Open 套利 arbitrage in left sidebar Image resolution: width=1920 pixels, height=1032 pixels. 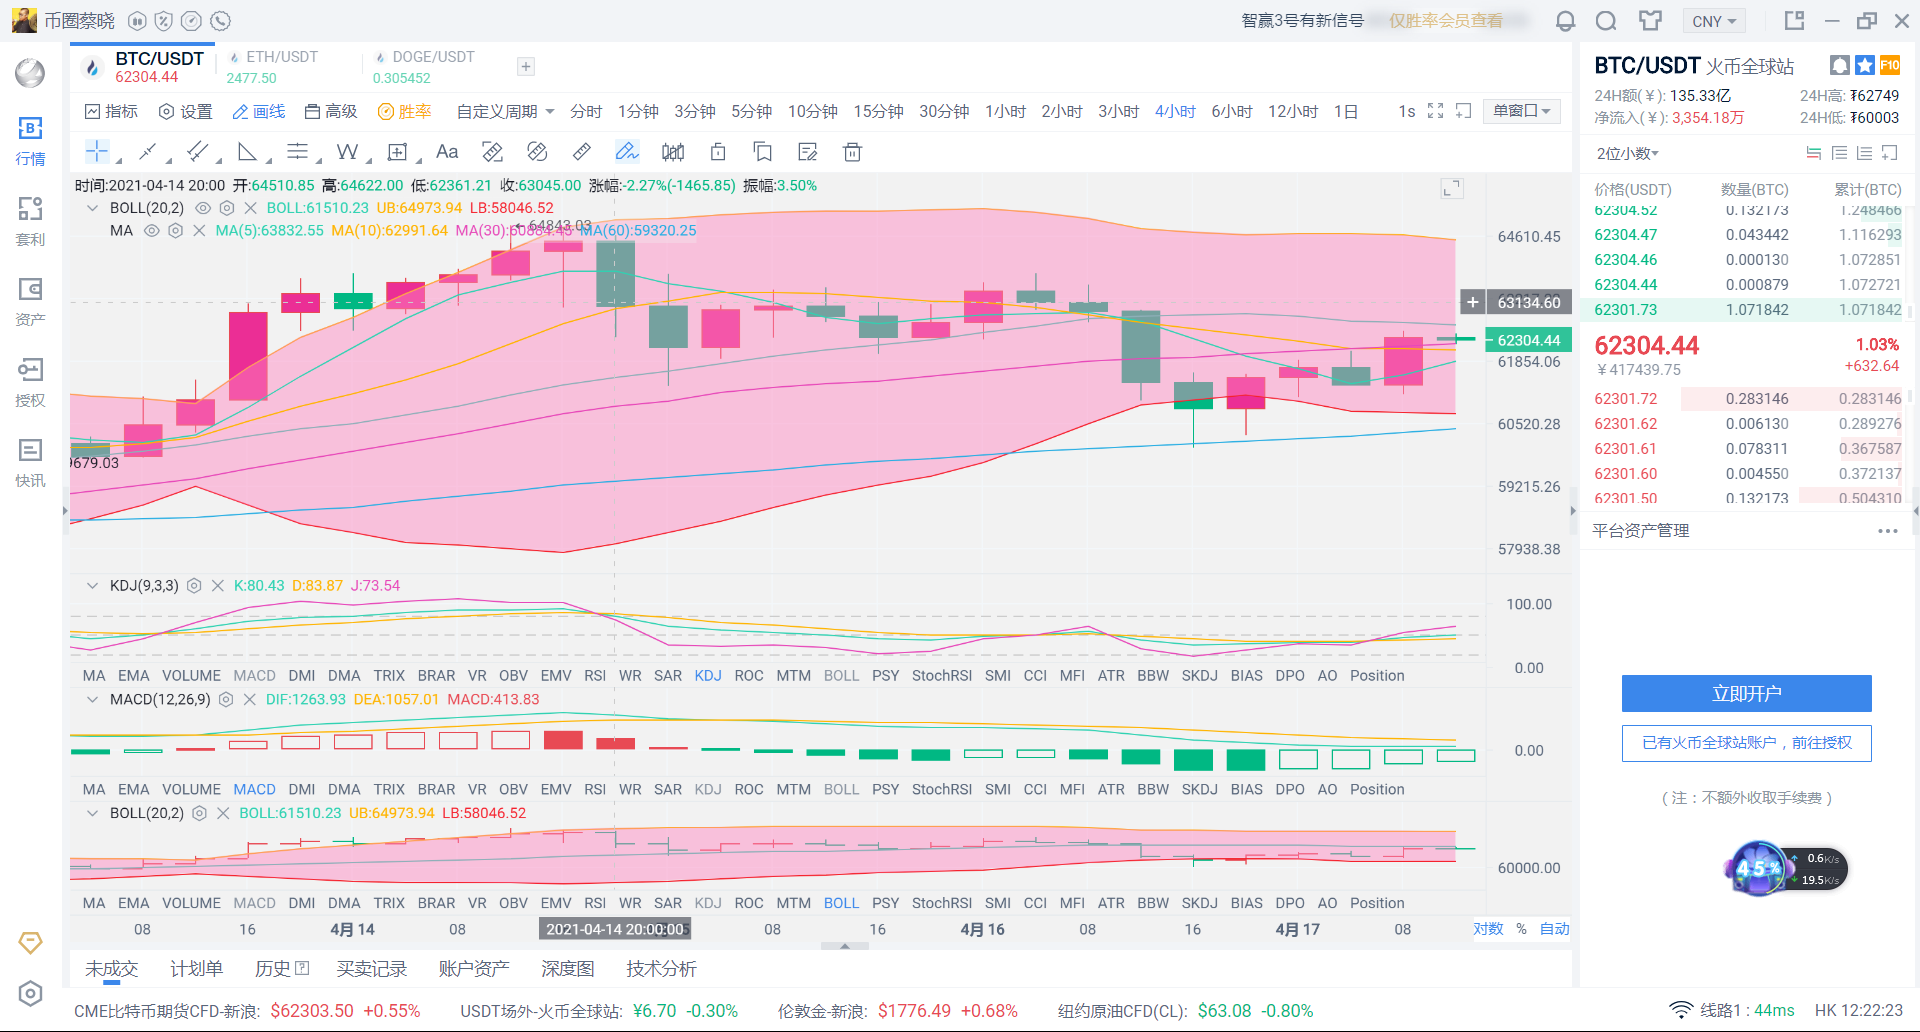tap(31, 221)
